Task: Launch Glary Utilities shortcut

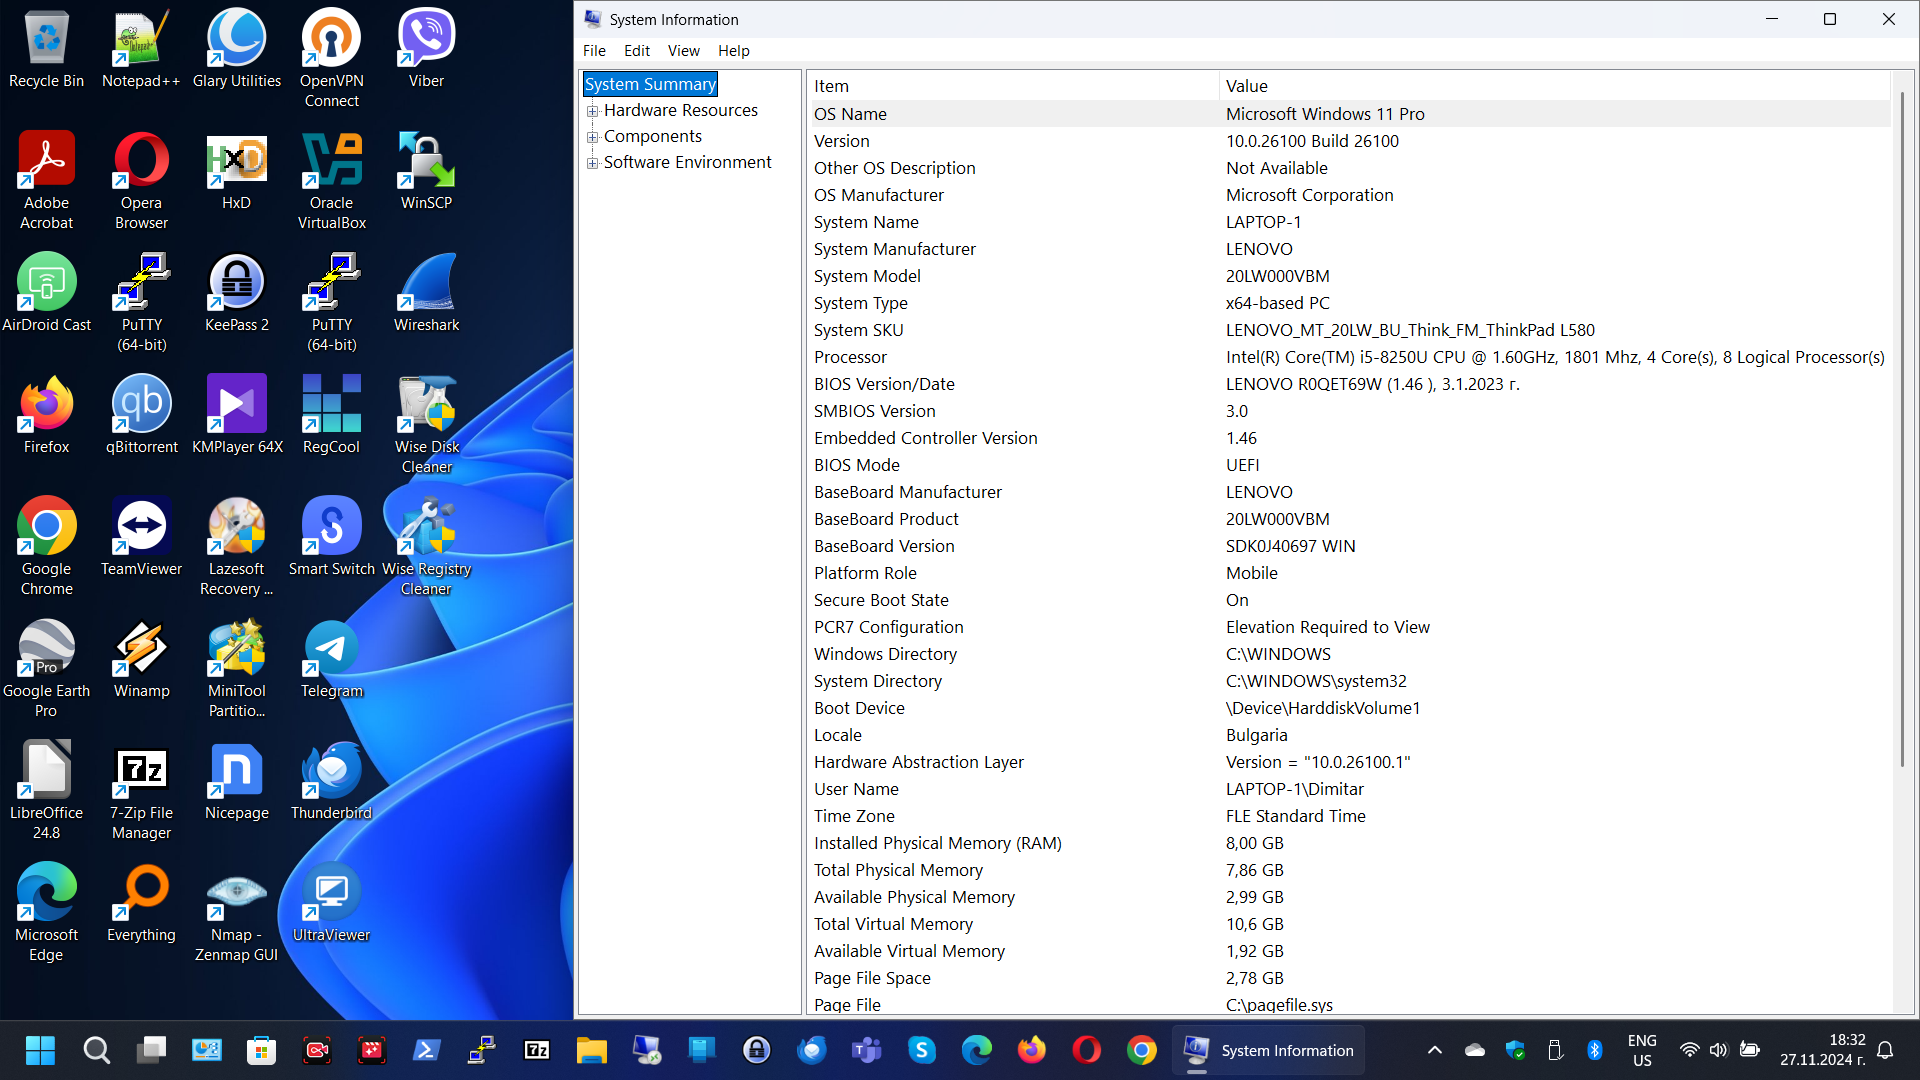Action: pos(236,50)
